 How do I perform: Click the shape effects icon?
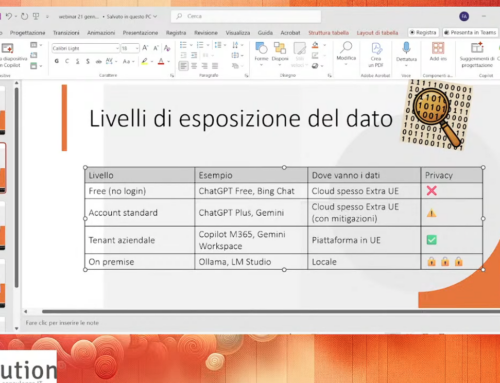point(315,66)
